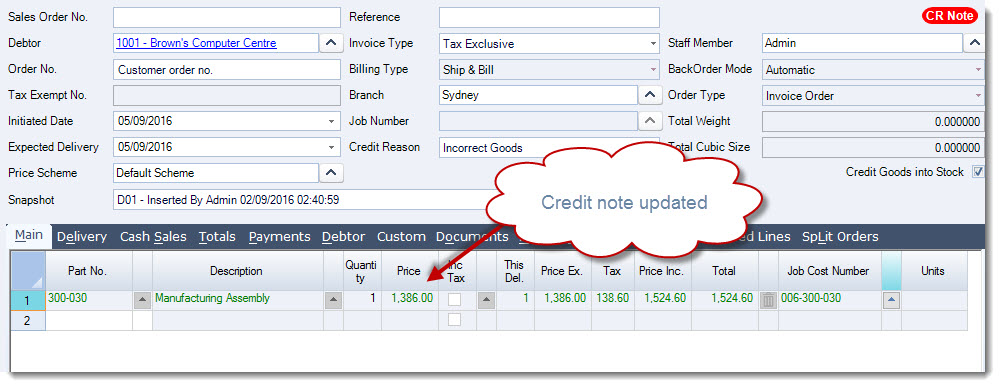Switch to the Main tab
Image resolution: width=1000 pixels, height=387 pixels.
pos(29,235)
